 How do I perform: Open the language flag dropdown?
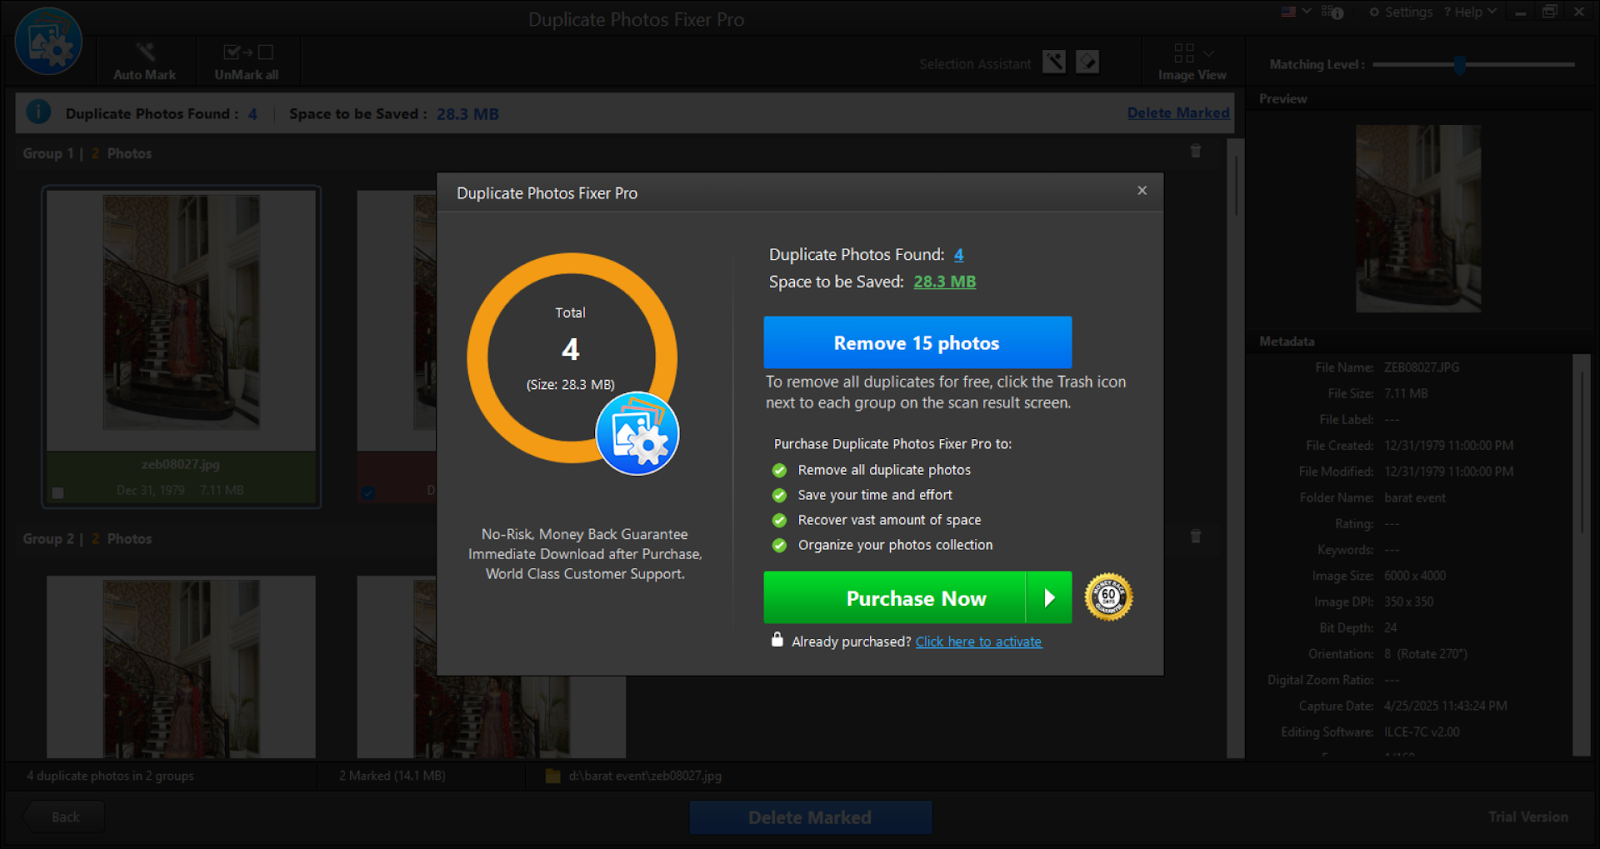coord(1296,12)
